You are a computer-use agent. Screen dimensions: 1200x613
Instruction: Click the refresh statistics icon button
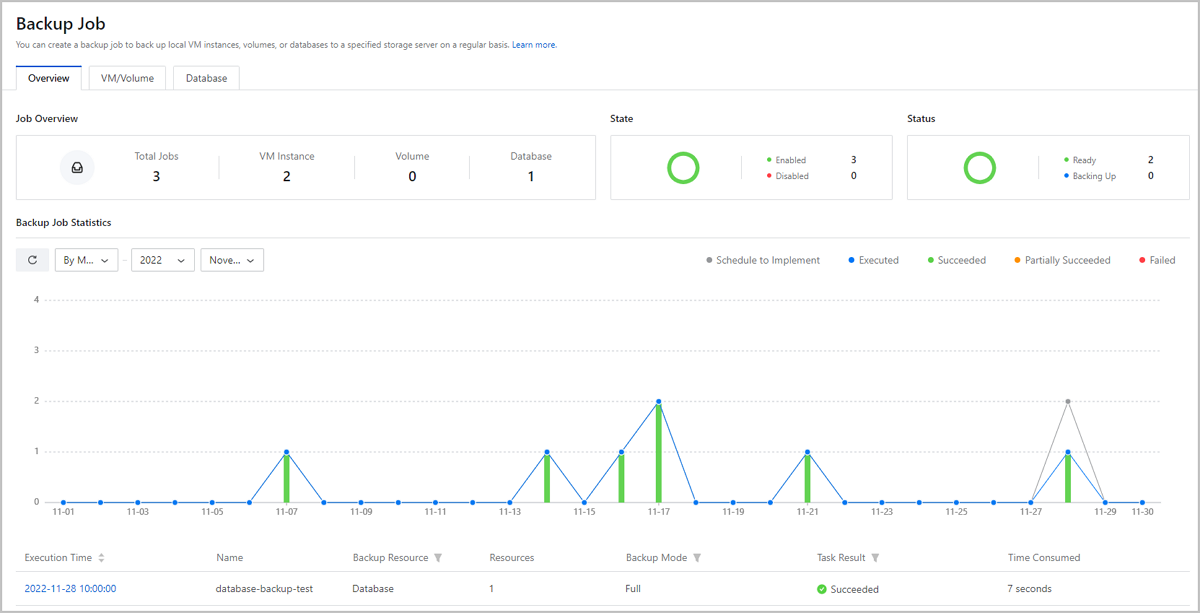32,260
